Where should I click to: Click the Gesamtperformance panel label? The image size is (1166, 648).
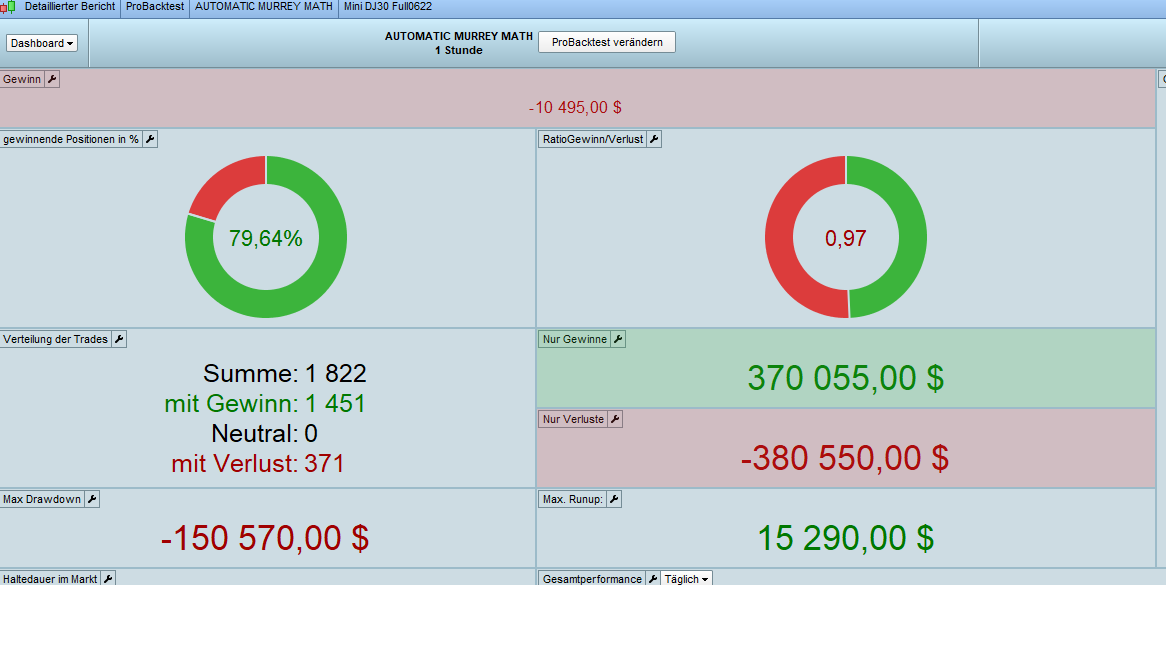point(592,579)
